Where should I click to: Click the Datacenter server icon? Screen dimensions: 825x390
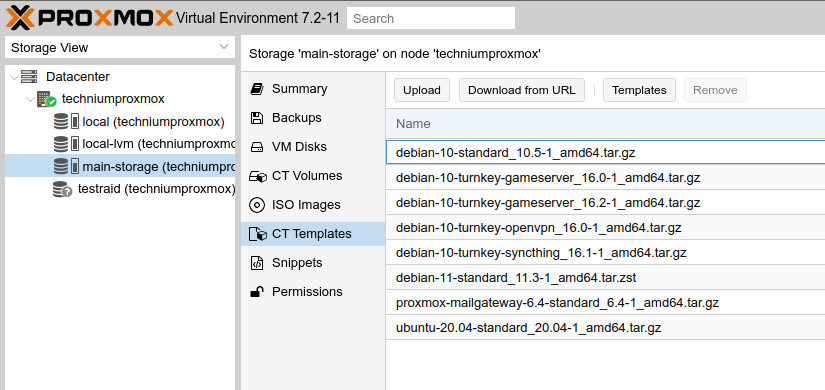pyautogui.click(x=29, y=77)
